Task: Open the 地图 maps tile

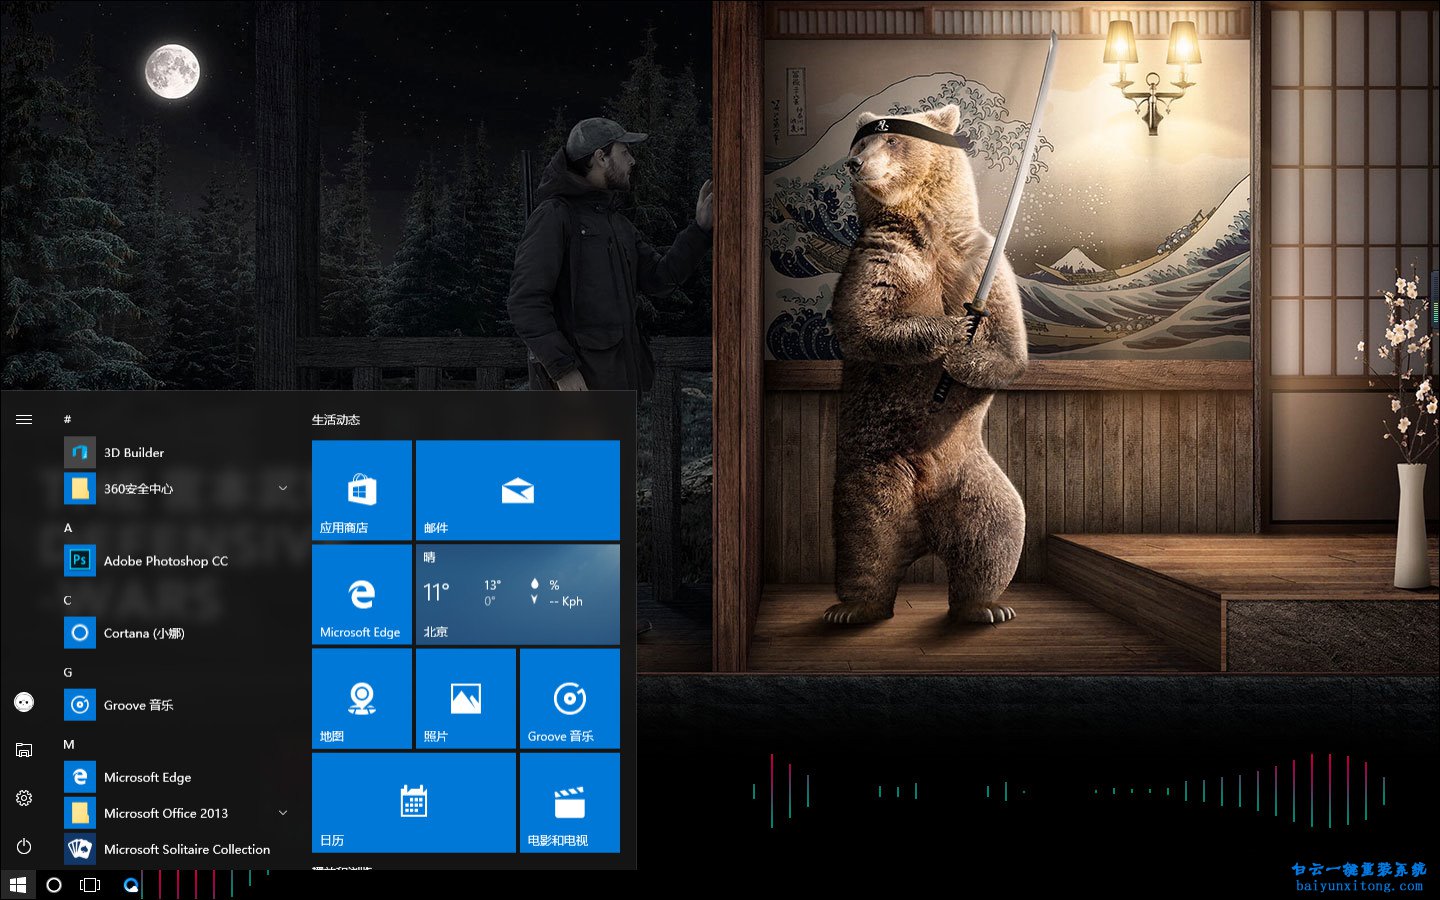Action: (x=362, y=698)
